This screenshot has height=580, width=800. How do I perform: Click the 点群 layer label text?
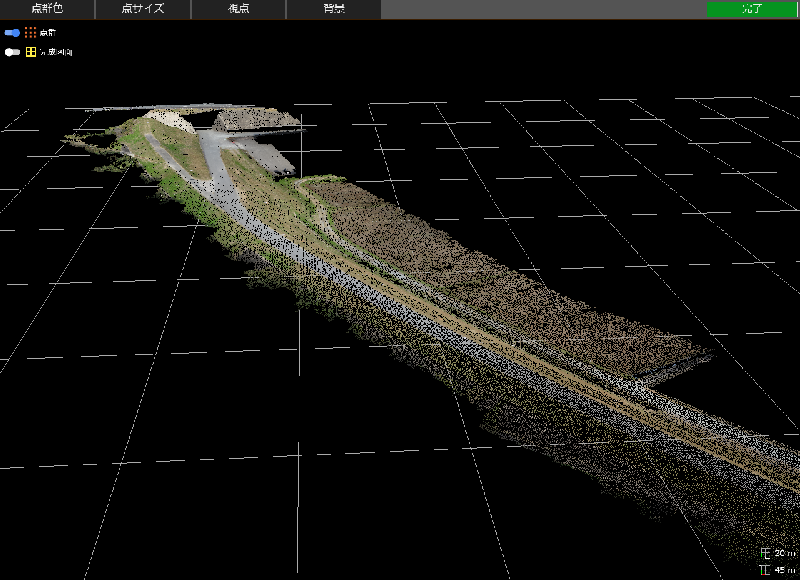[47, 33]
